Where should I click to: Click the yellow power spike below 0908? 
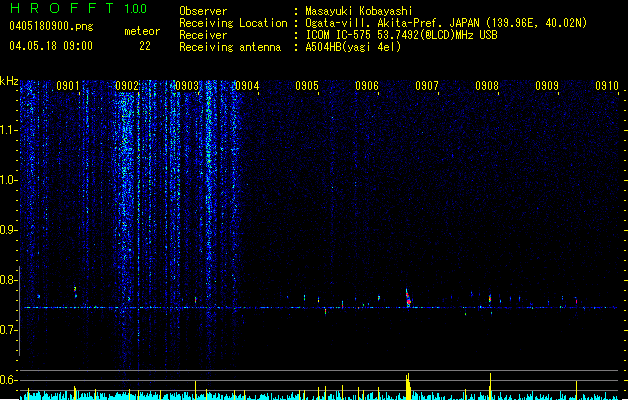coord(490,386)
